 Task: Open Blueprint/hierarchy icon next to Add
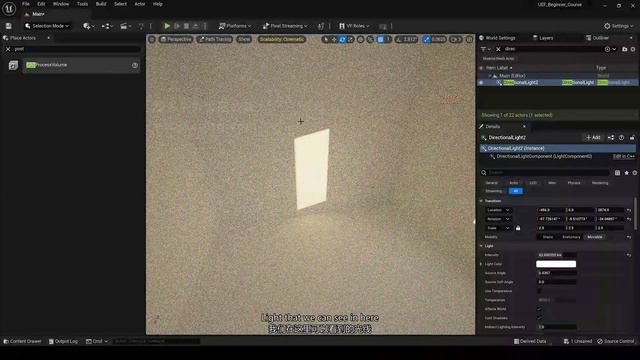[611, 138]
